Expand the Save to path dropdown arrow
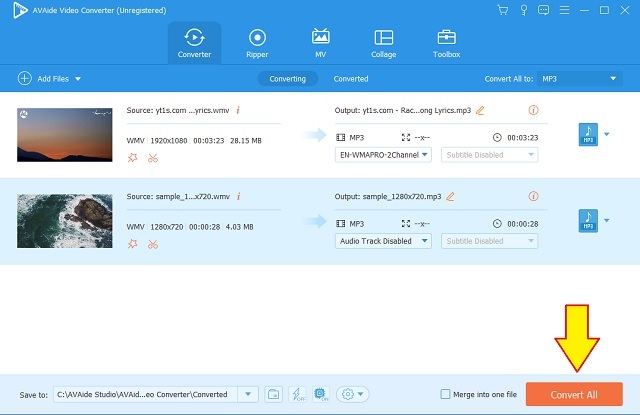640x415 pixels. (x=248, y=394)
